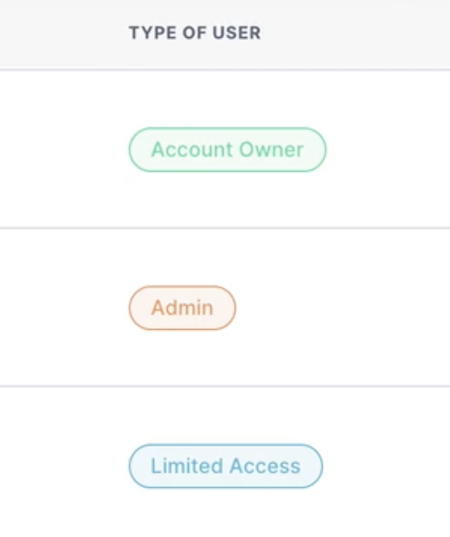Select the green Account Owner pill
The image size is (450, 537).
pyautogui.click(x=227, y=149)
